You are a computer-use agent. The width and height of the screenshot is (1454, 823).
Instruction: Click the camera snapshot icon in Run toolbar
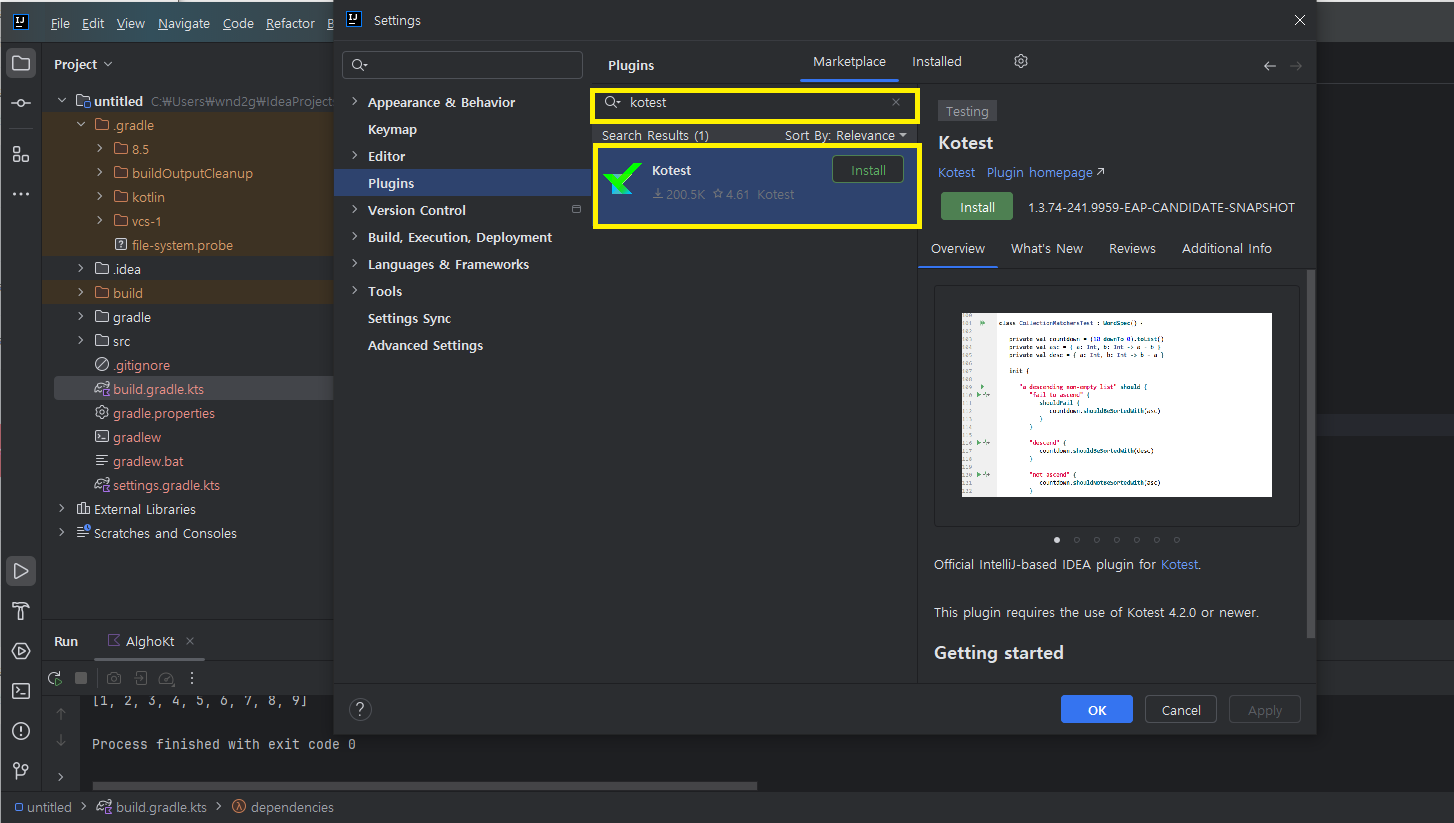[114, 678]
